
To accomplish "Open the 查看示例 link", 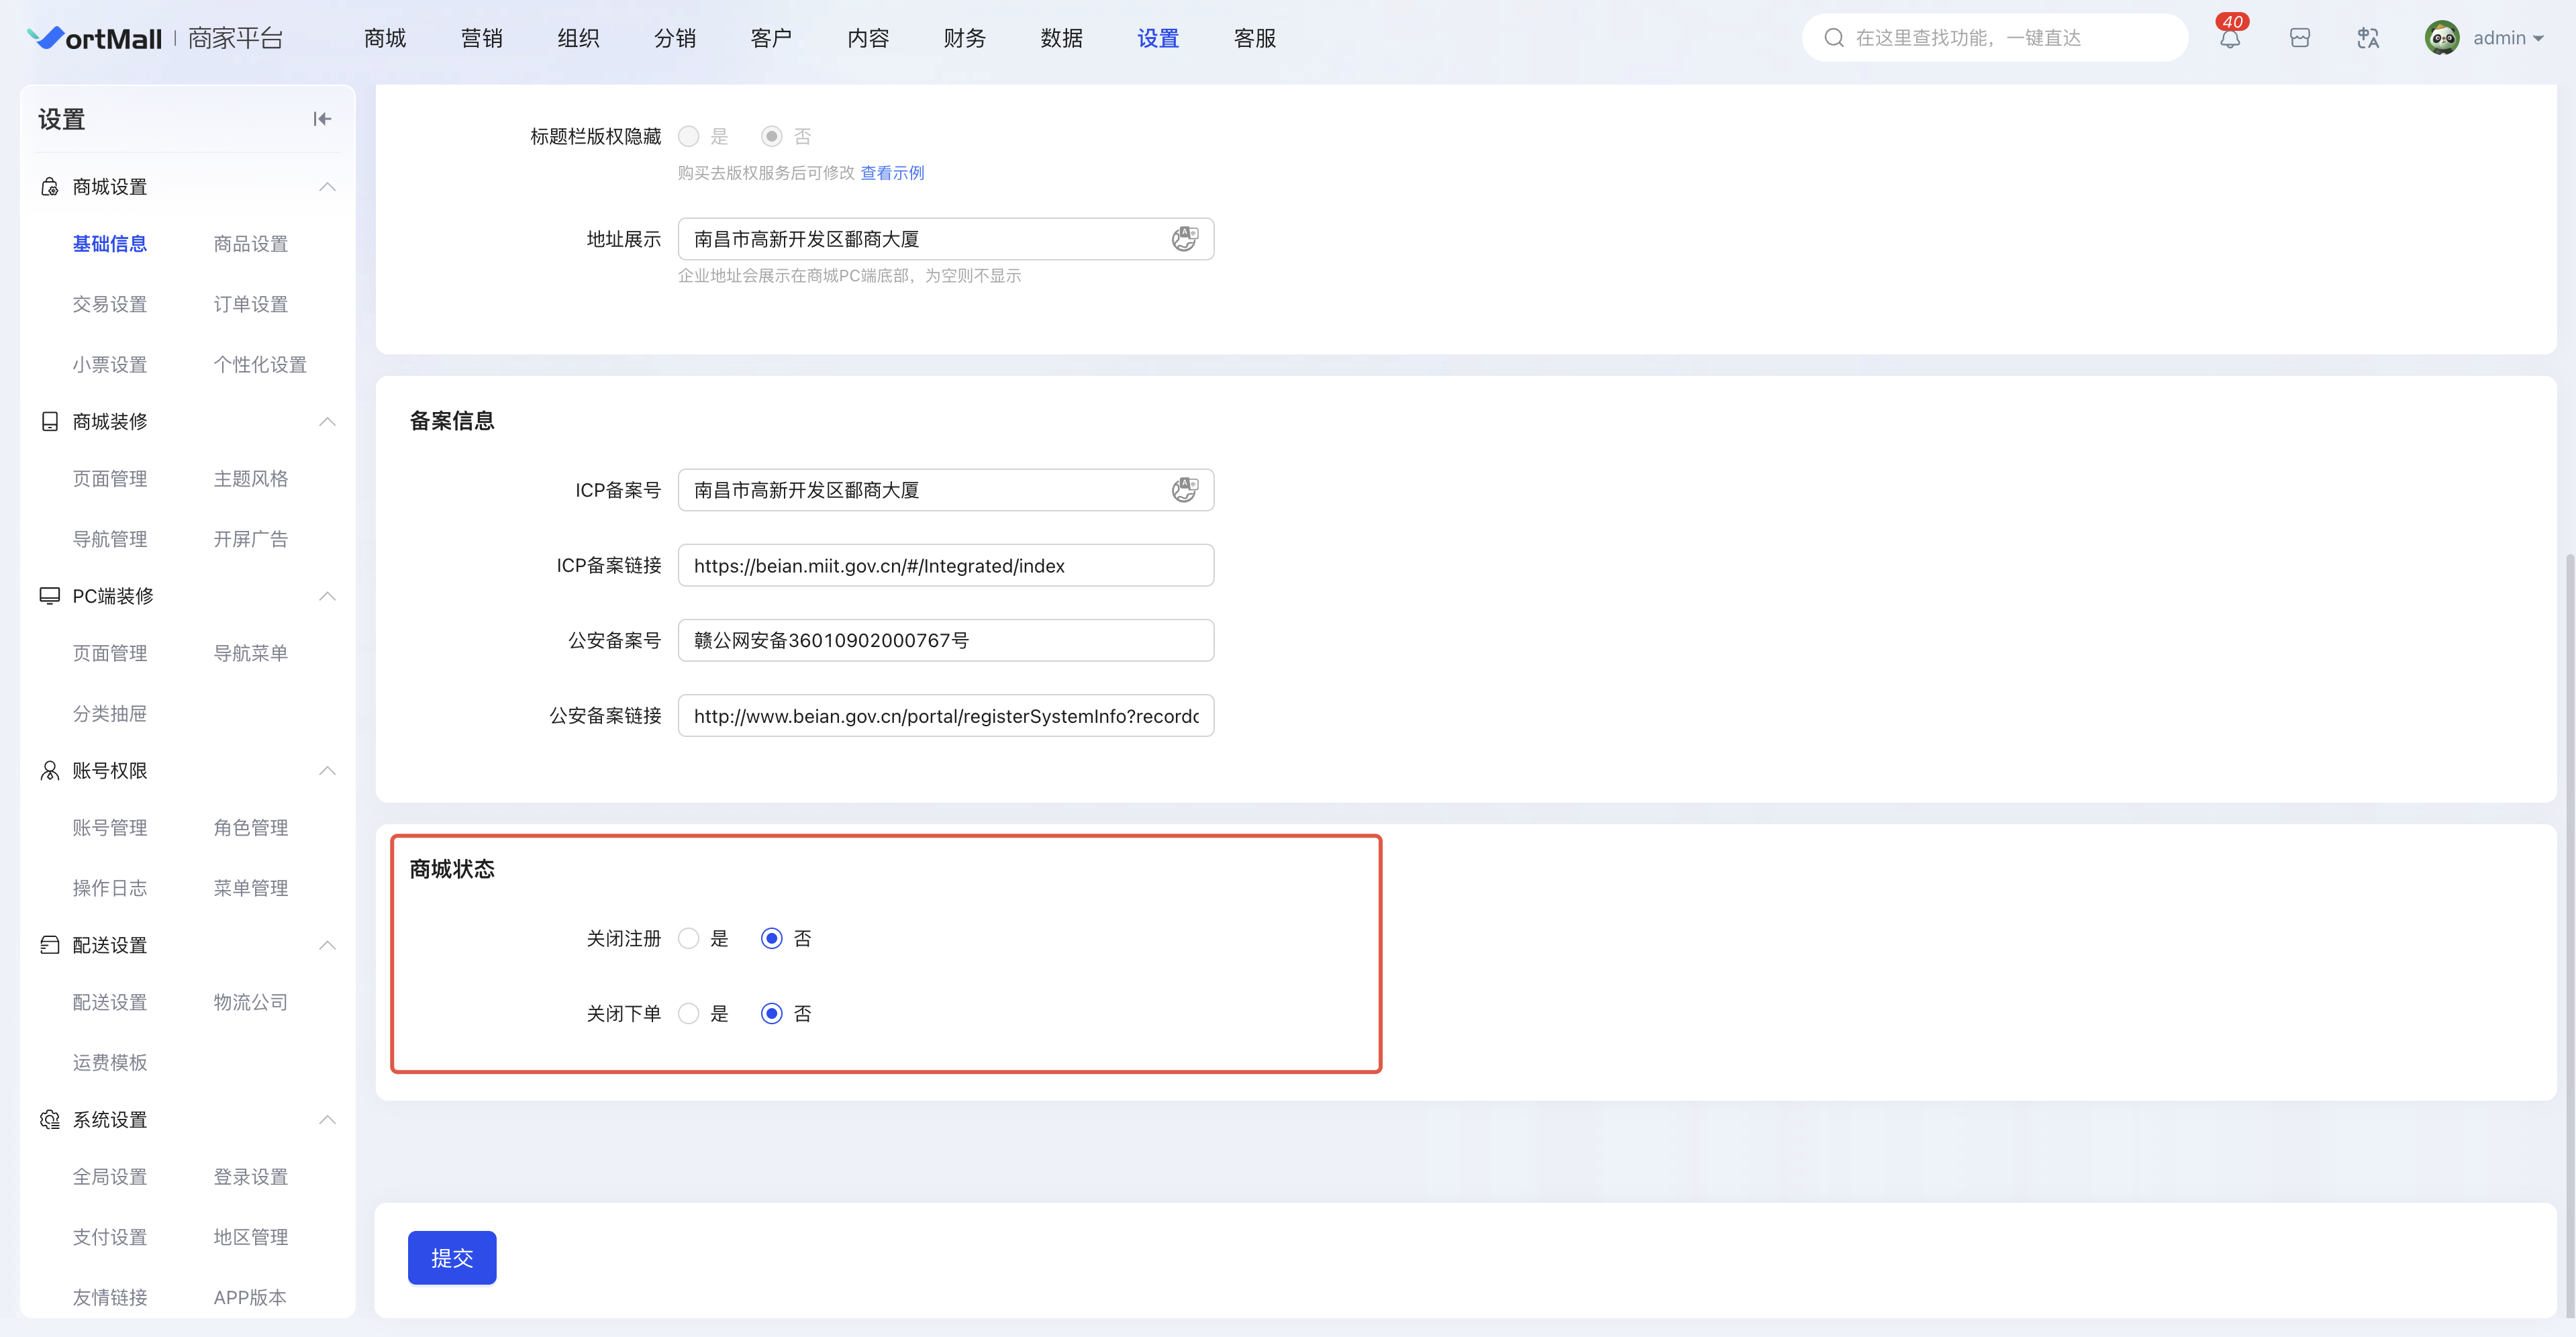I will tap(892, 173).
